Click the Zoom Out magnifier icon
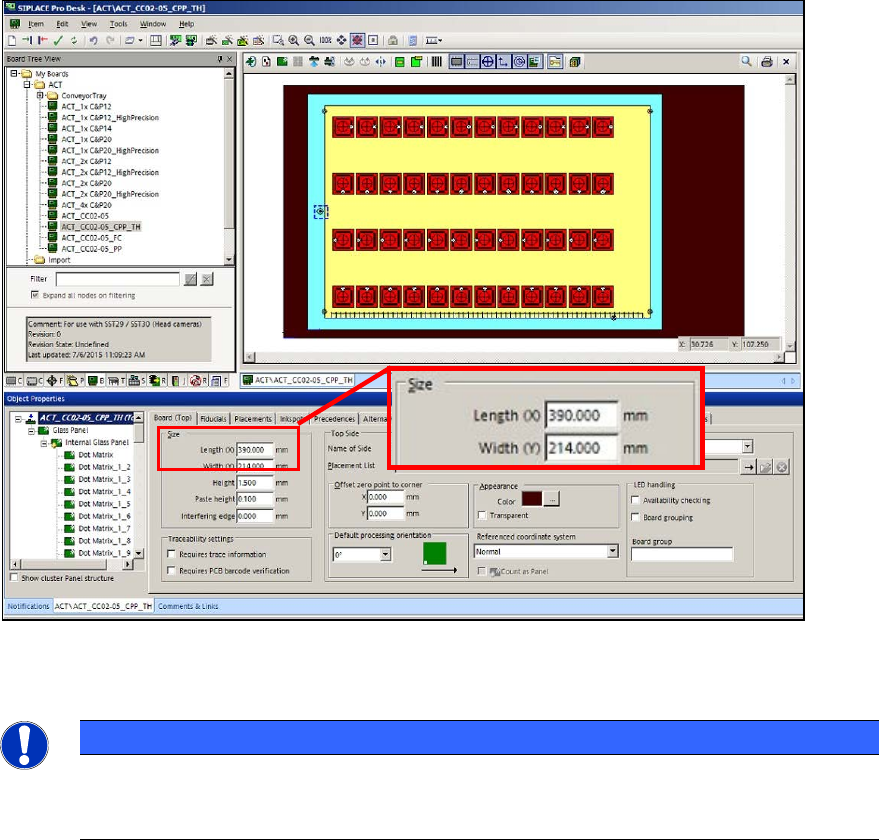 tap(309, 40)
